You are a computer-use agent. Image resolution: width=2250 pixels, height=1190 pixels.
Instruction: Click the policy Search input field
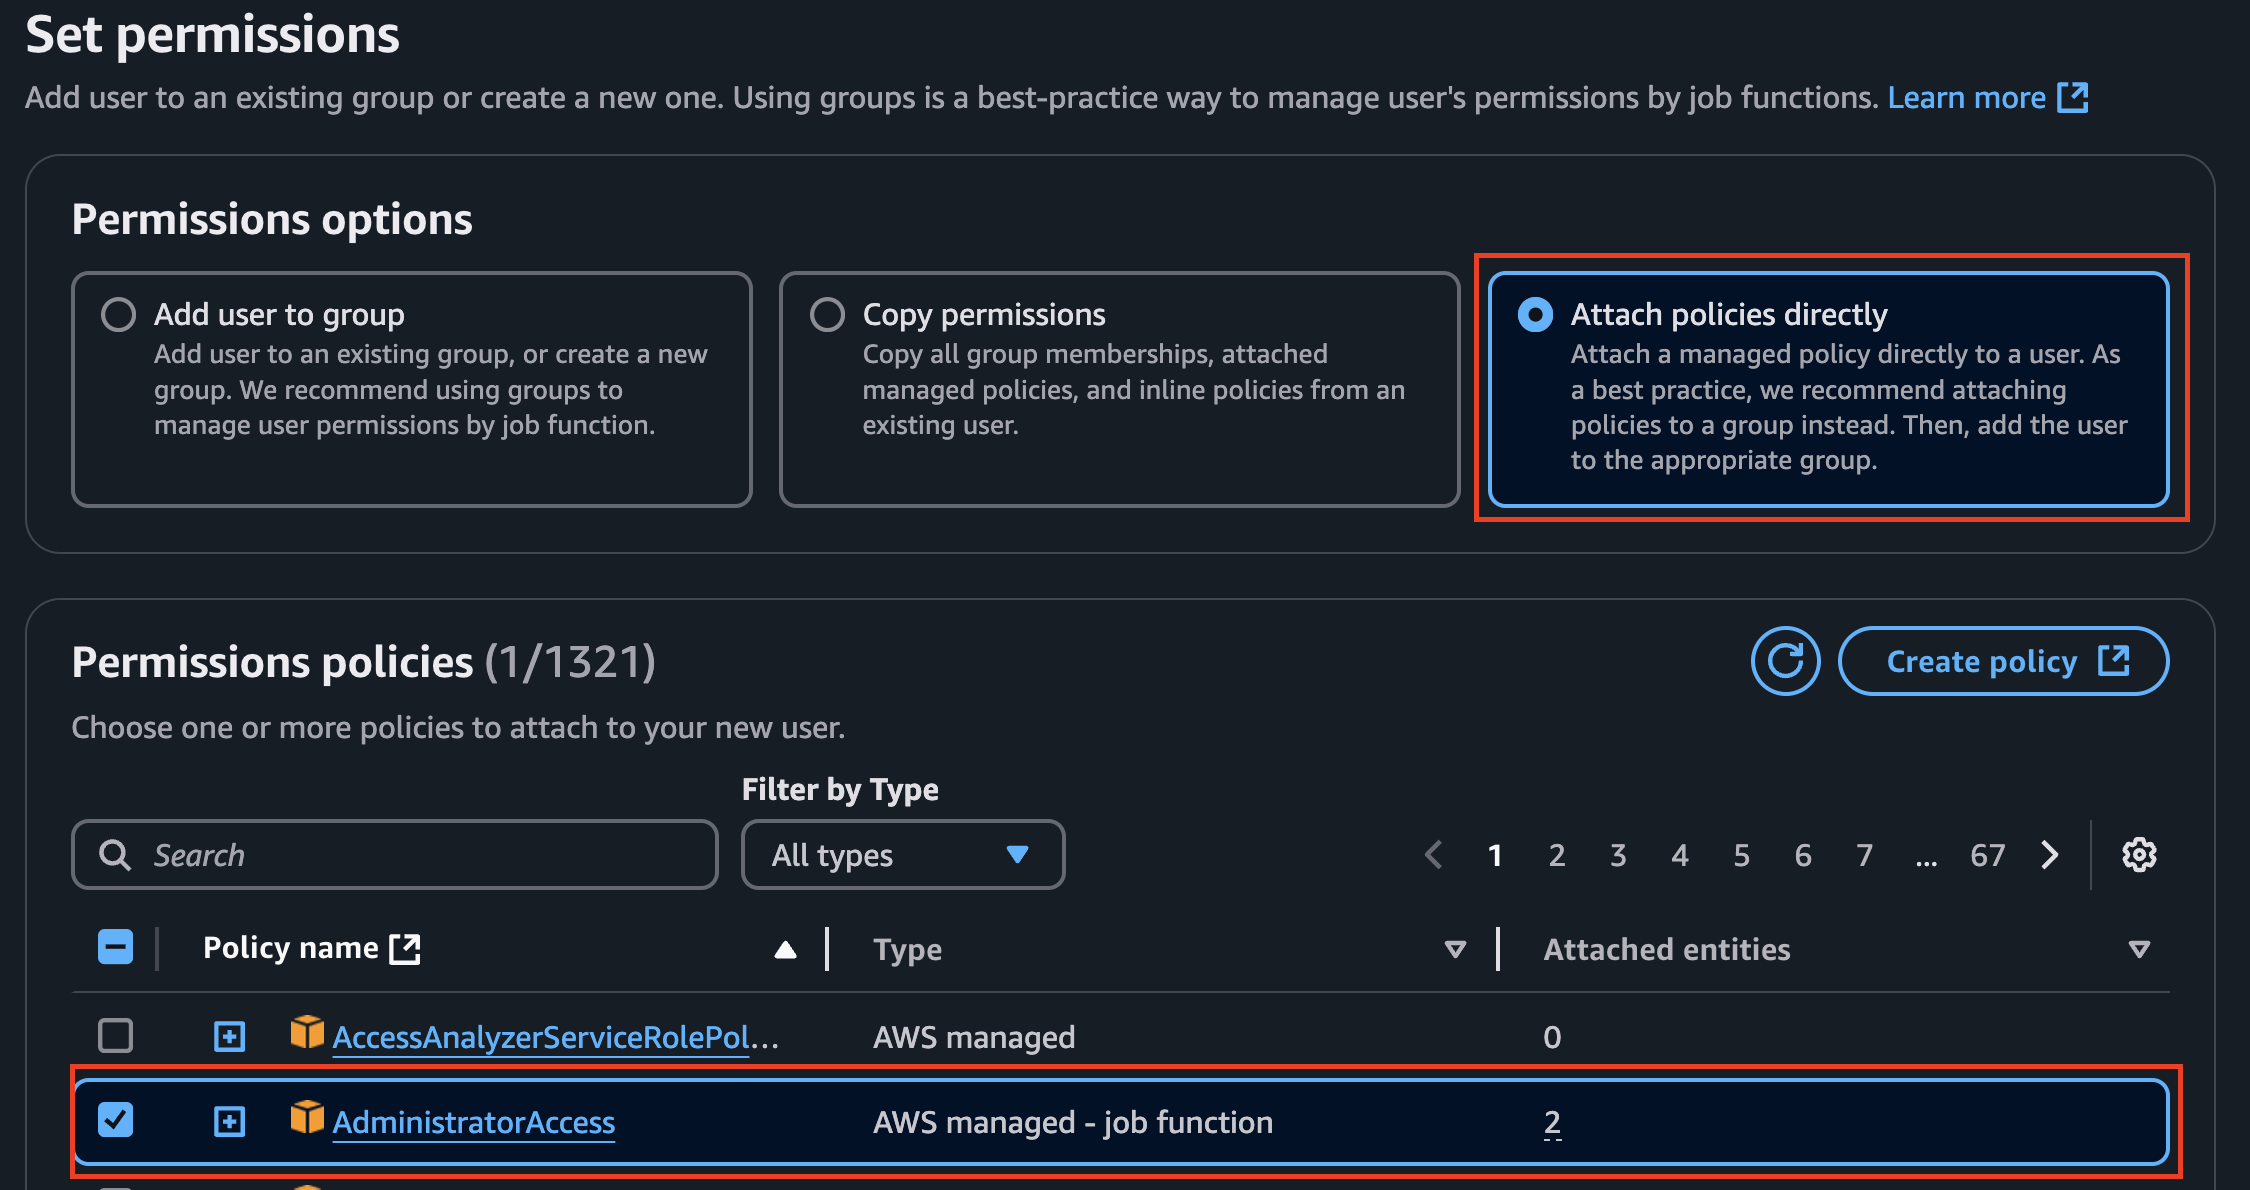click(395, 855)
